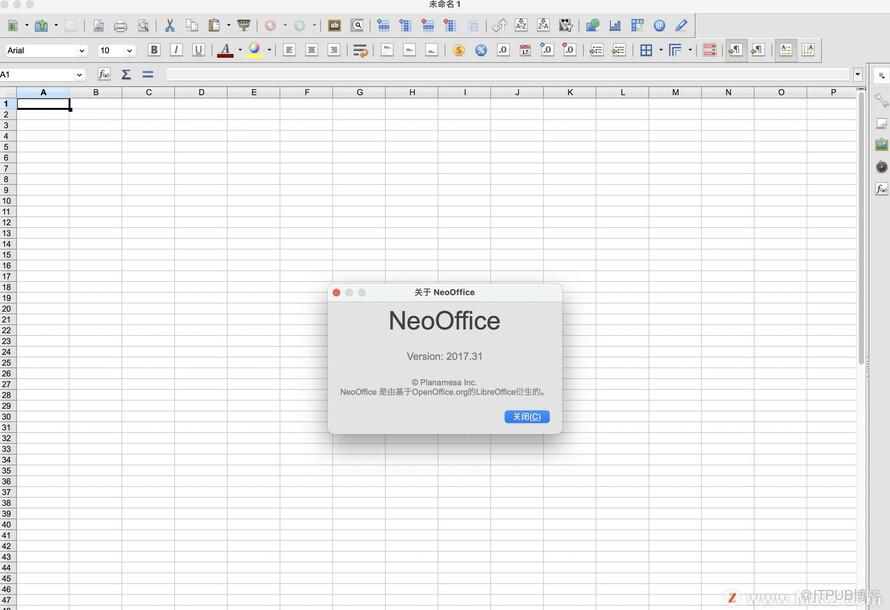Click the Open document icon
Viewport: 890px width, 610px height.
click(41, 26)
